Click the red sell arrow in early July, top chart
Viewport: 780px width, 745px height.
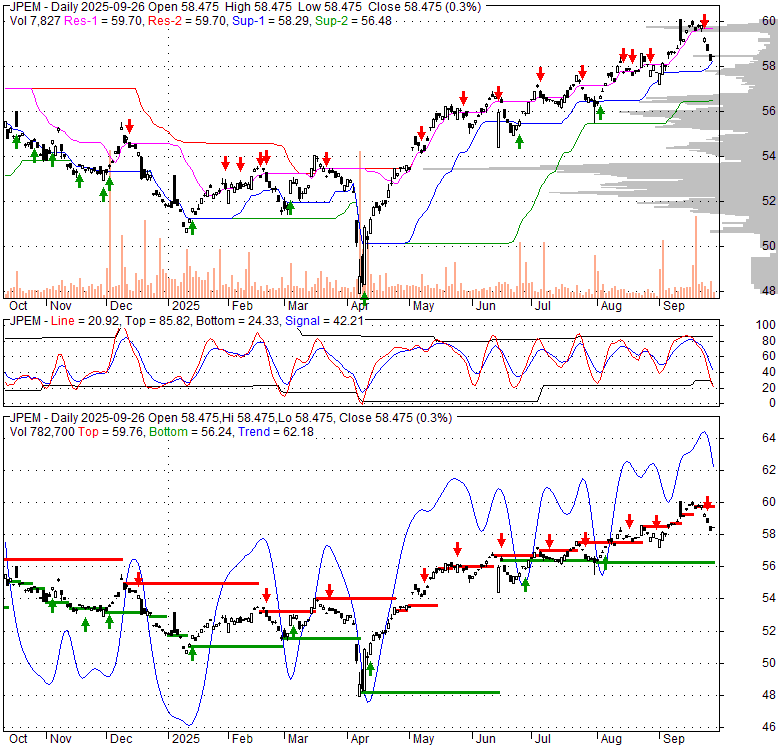(x=540, y=75)
